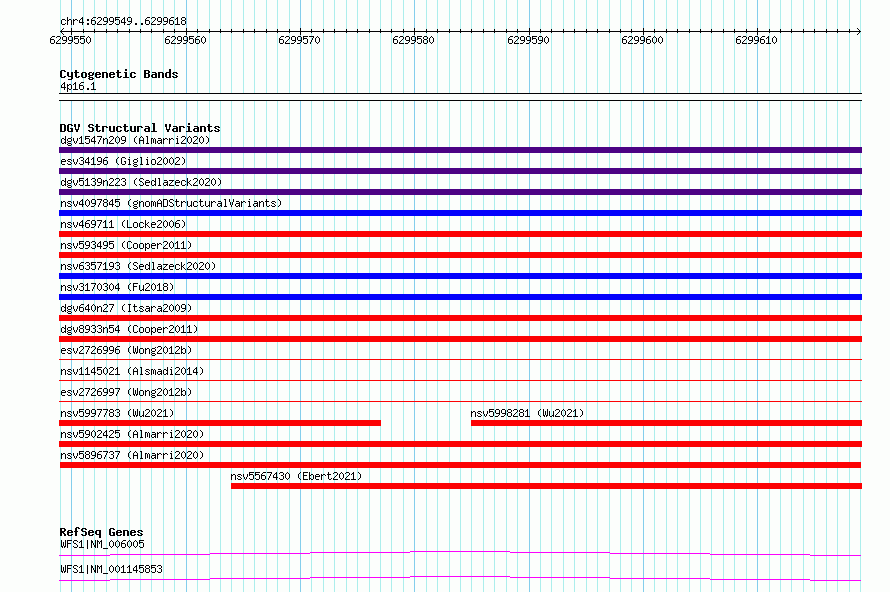Viewport: 890px width, 592px height.
Task: Click ruler position 6299590
Action: click(x=528, y=40)
